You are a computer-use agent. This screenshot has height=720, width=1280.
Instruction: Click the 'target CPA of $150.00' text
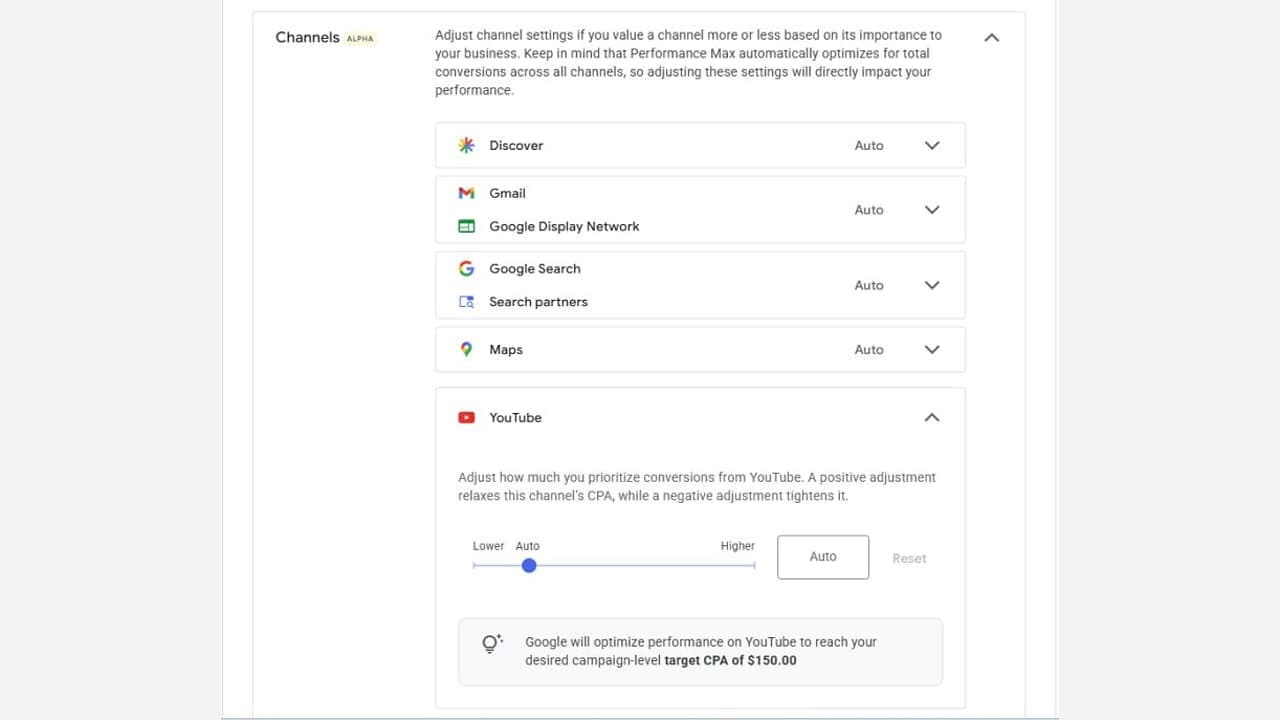[x=730, y=660]
